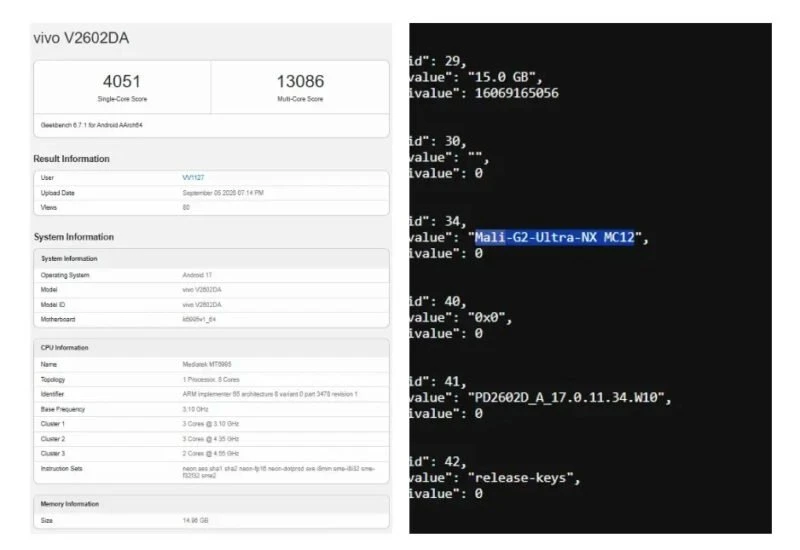Click the Cluster 3 frequency row

tap(211, 454)
